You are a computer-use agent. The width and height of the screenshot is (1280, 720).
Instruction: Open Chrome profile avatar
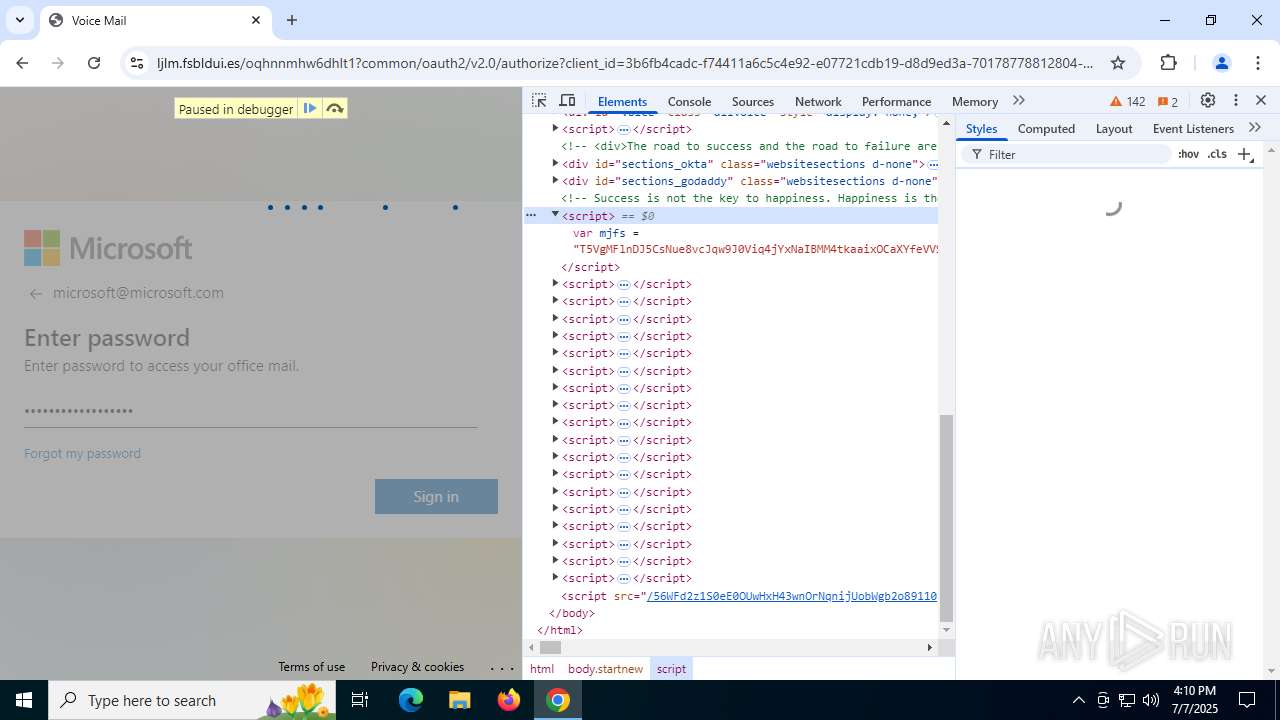1221,63
